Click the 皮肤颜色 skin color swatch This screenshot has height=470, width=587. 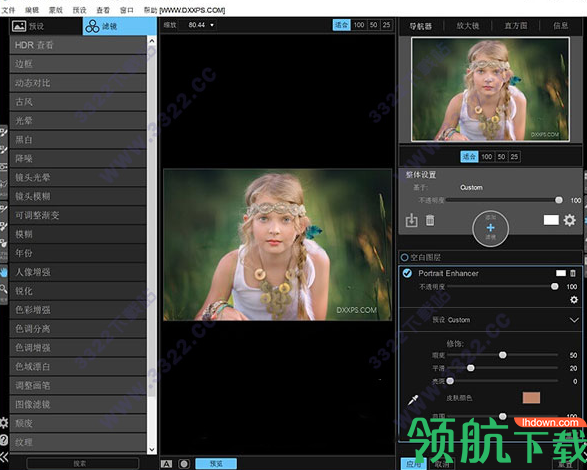click(531, 398)
